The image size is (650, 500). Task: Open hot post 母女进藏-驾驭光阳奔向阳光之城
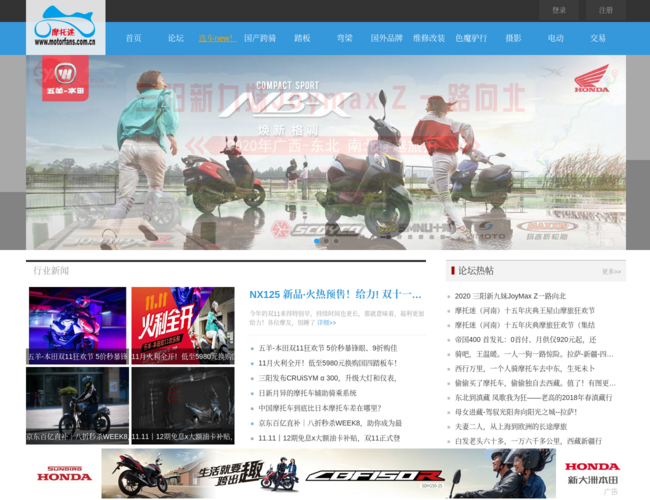pyautogui.click(x=516, y=412)
